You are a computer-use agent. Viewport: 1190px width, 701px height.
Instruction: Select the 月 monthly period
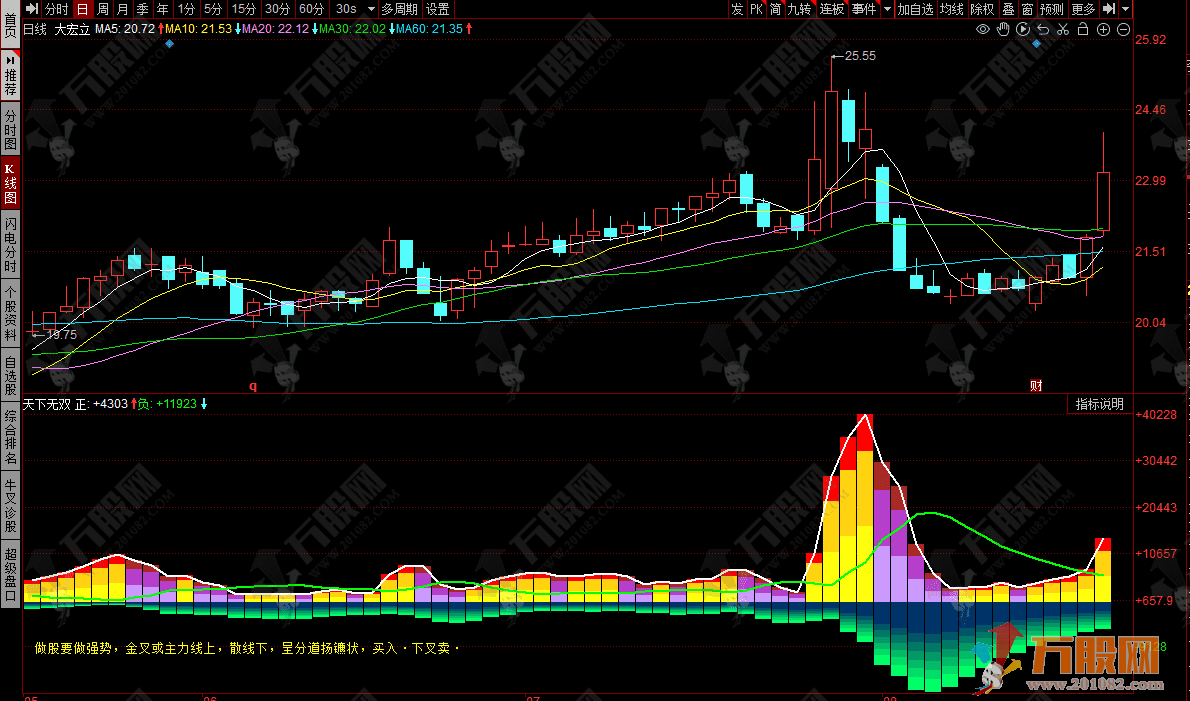tap(122, 9)
